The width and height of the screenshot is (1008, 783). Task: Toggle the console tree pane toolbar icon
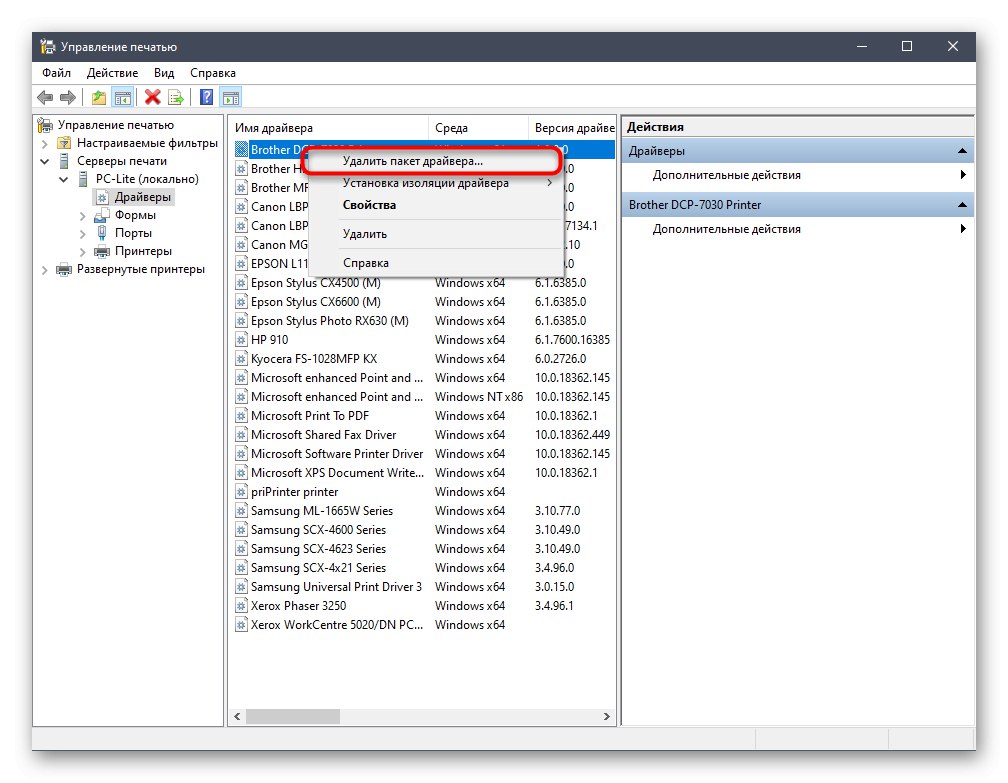pyautogui.click(x=122, y=98)
